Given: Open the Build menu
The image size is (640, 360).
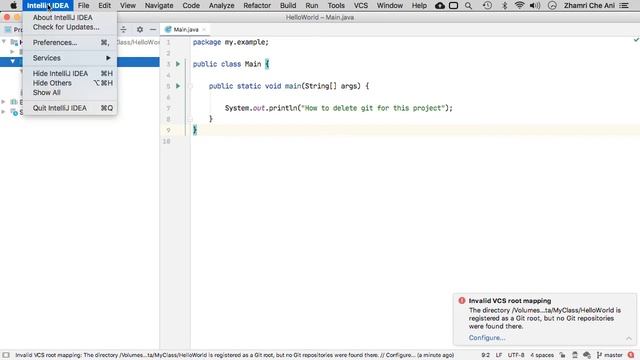Looking at the screenshot, I should click(288, 5).
